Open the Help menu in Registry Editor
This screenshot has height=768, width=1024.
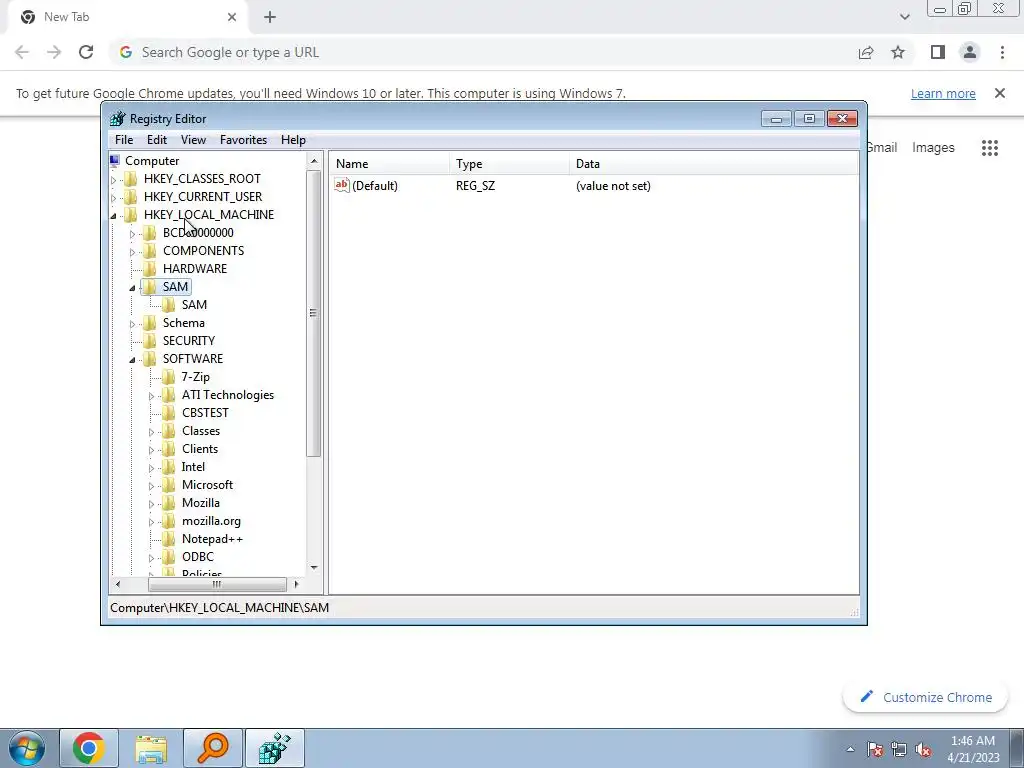pyautogui.click(x=293, y=140)
